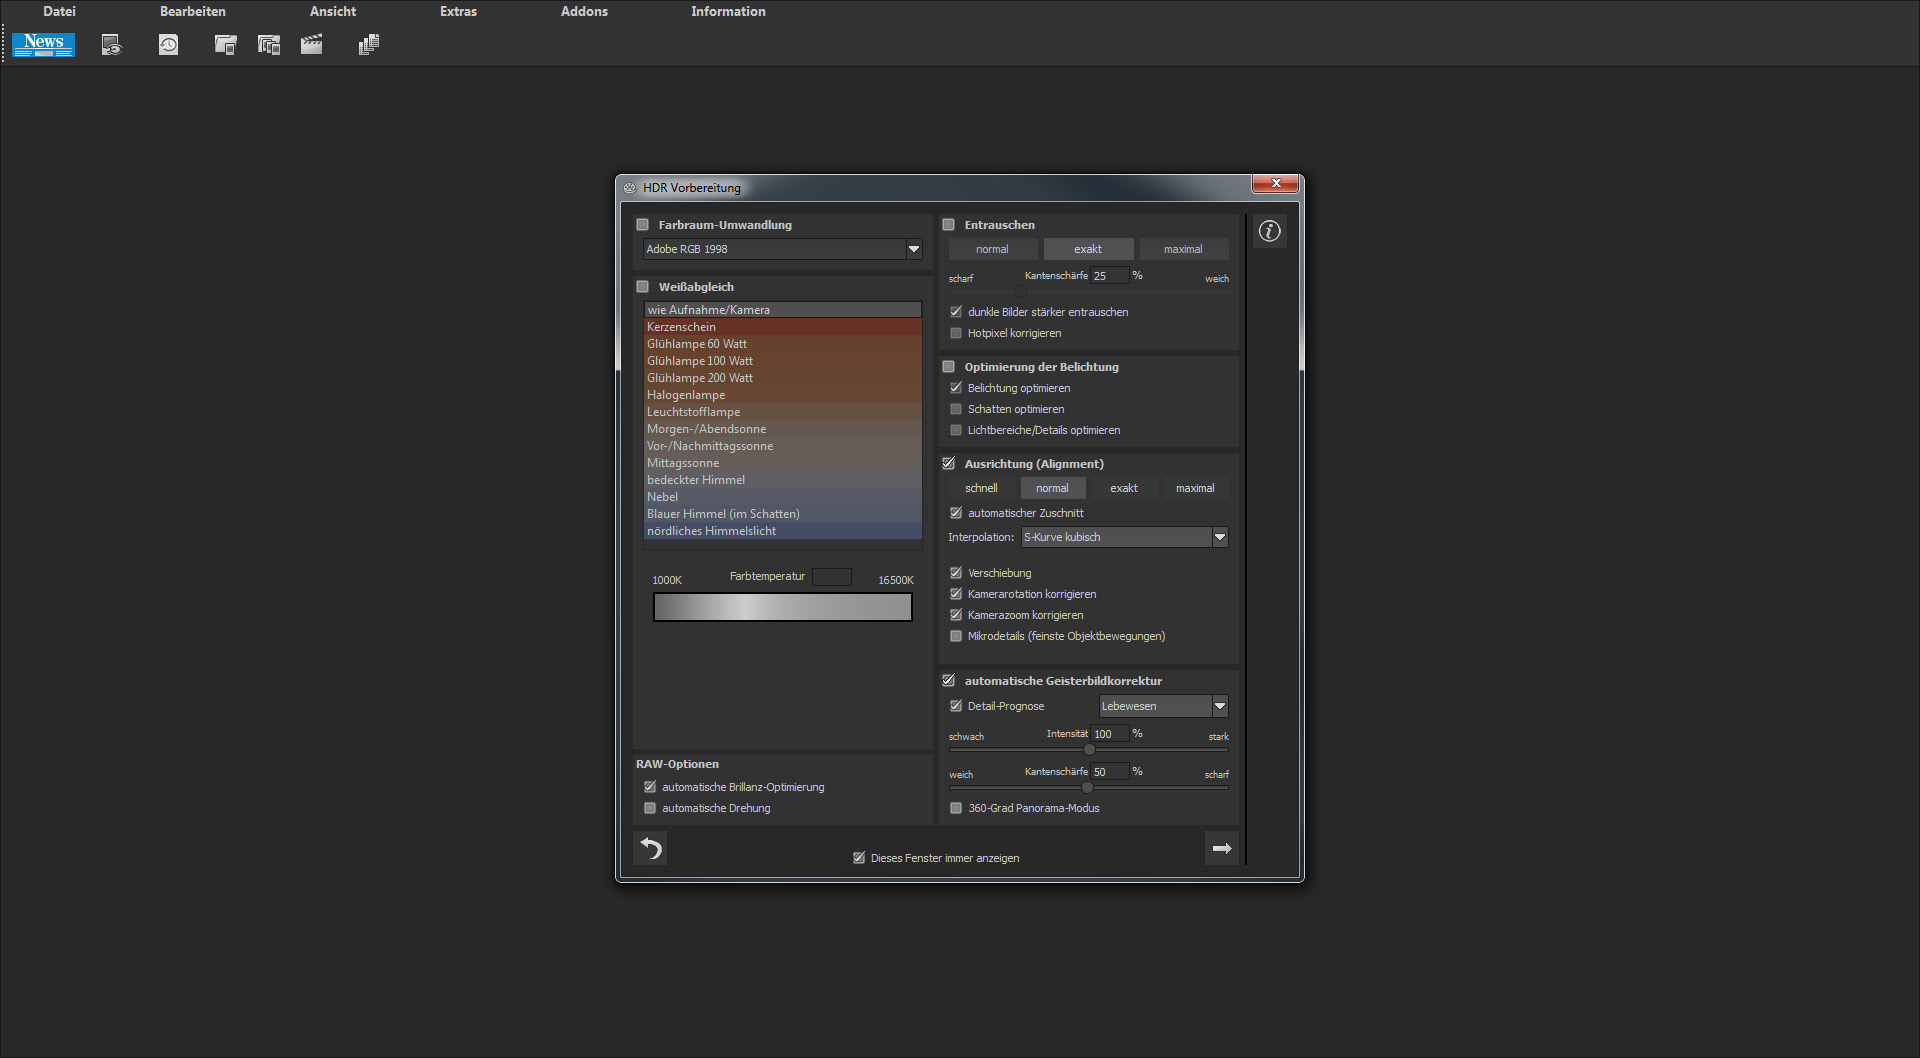Click the reset undo arrow icon
1920x1058 pixels.
click(651, 848)
